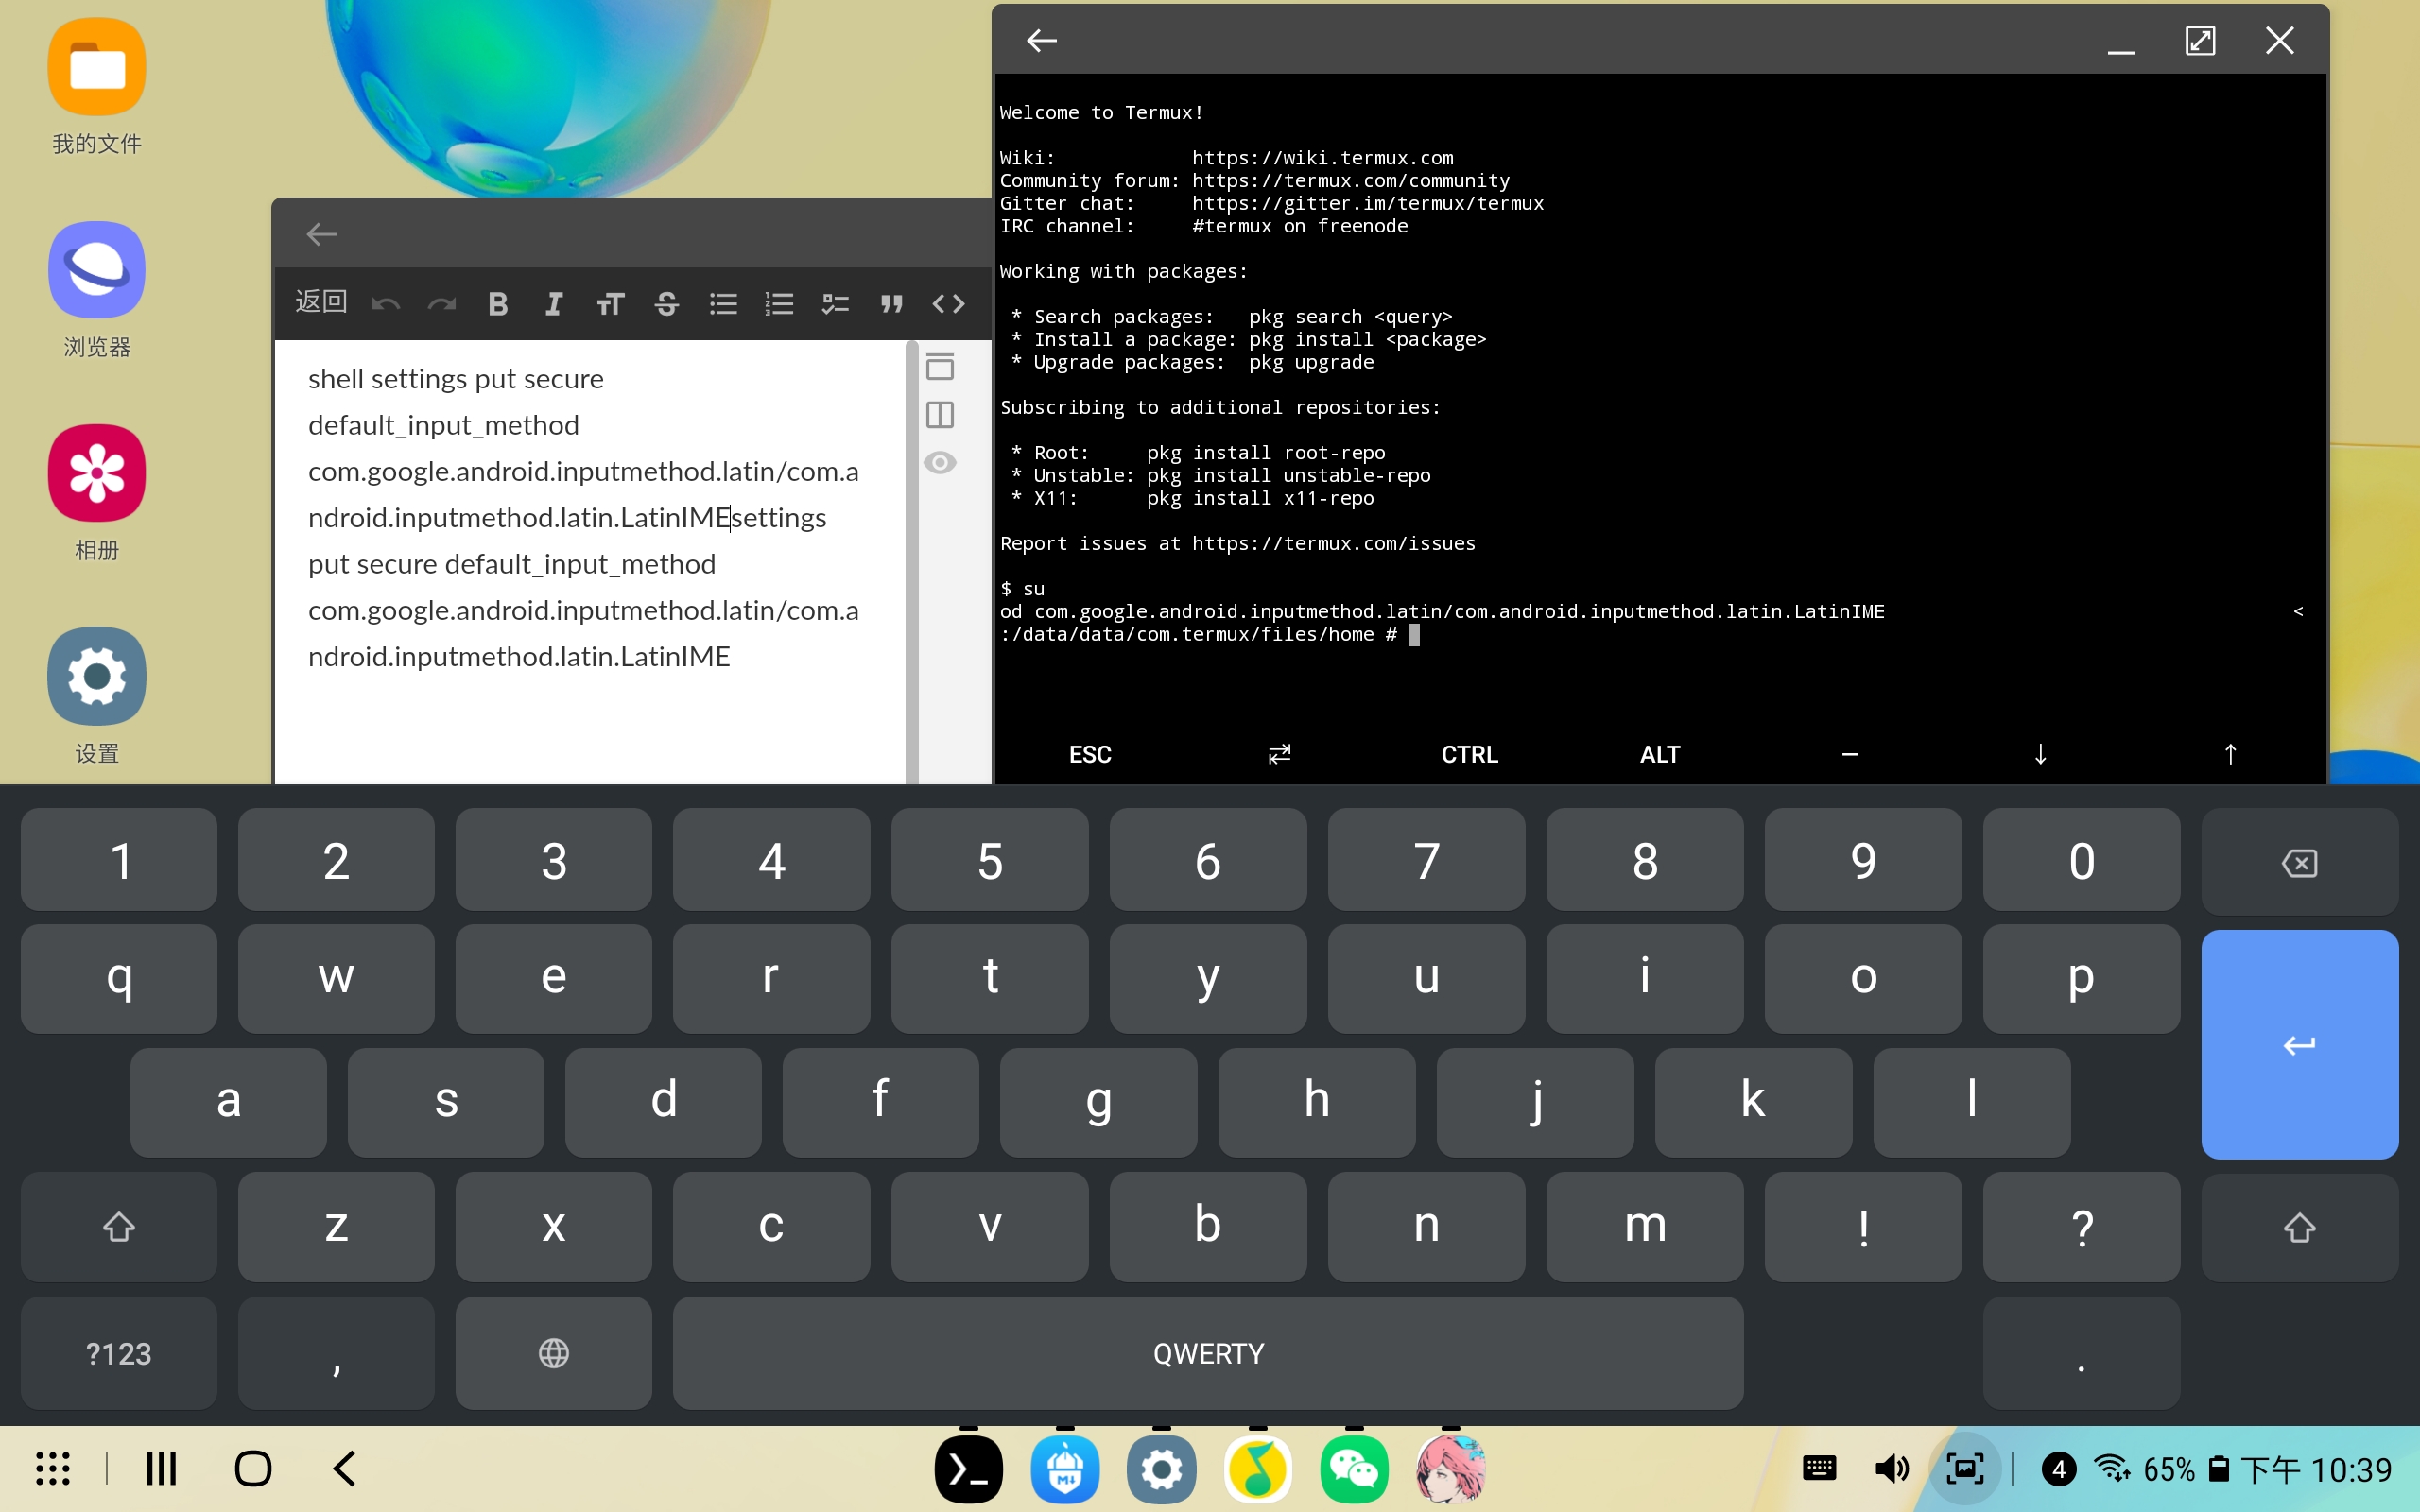This screenshot has width=2420, height=1512.
Task: Click the heading text size icon
Action: coord(610,303)
